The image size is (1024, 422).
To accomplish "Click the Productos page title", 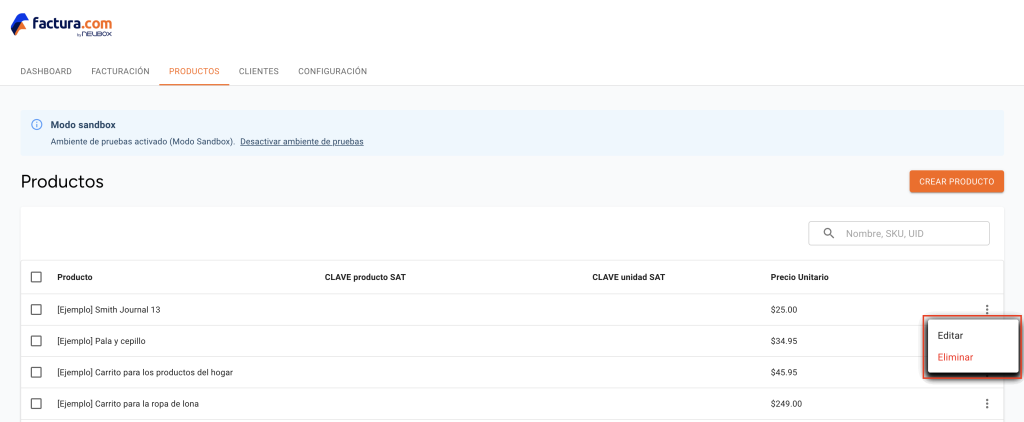I will tap(62, 182).
